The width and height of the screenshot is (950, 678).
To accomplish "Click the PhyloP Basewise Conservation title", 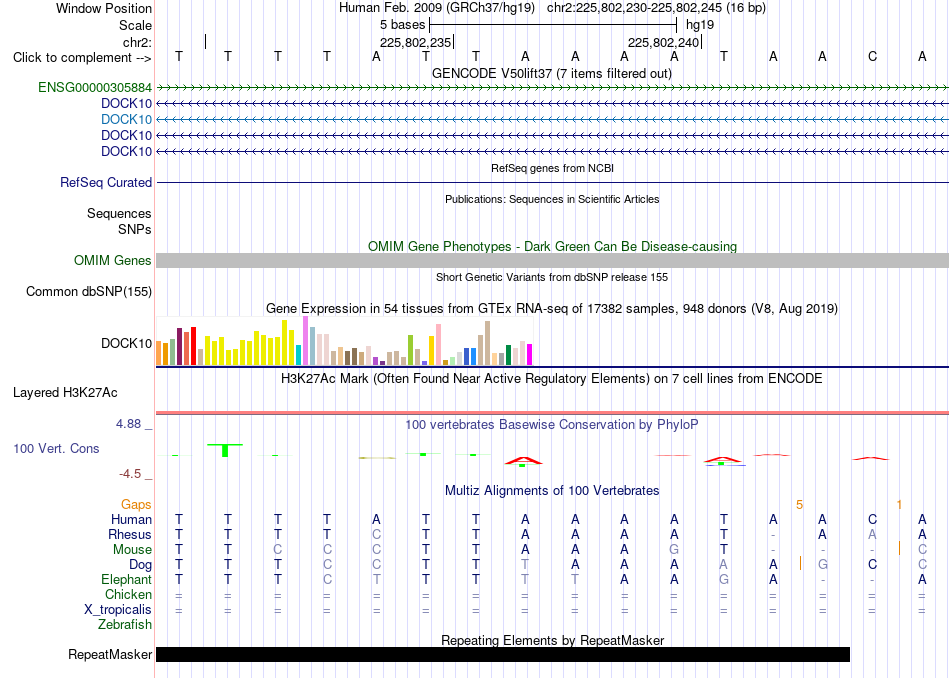I will click(x=552, y=425).
